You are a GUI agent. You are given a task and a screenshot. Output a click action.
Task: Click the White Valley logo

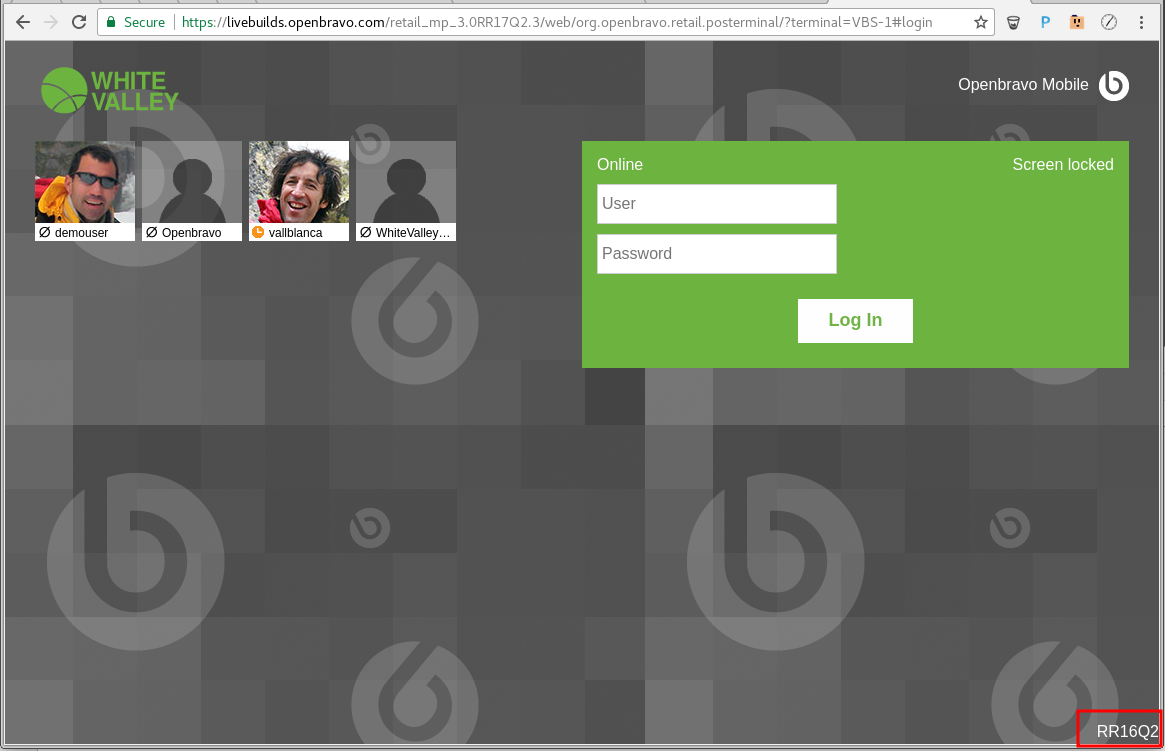(110, 90)
